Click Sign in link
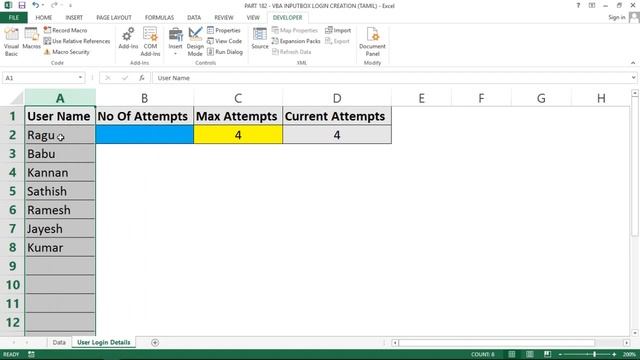Viewport: 640px width, 360px height. pyautogui.click(x=616, y=17)
